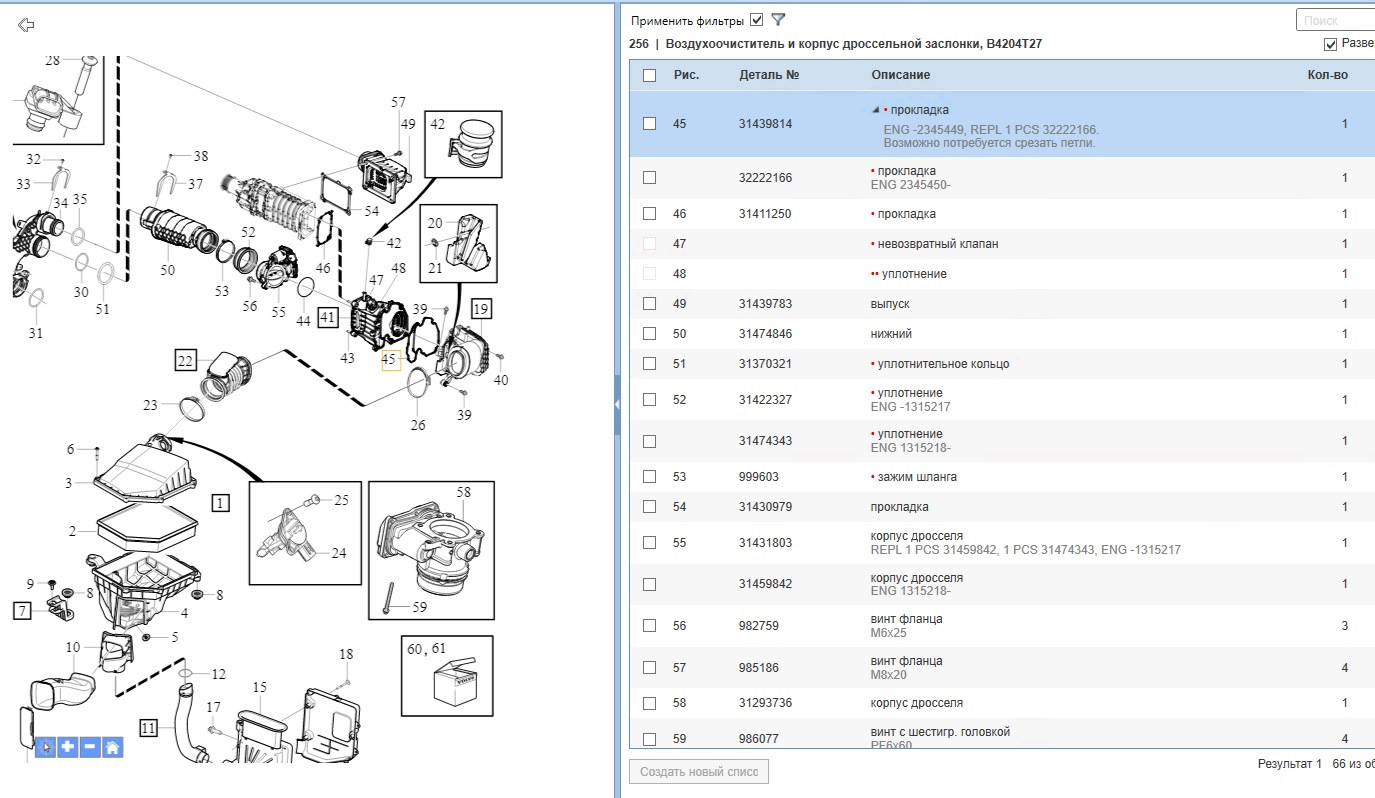Focus the 'Поиск' search field
1375x798 pixels.
click(x=1335, y=20)
